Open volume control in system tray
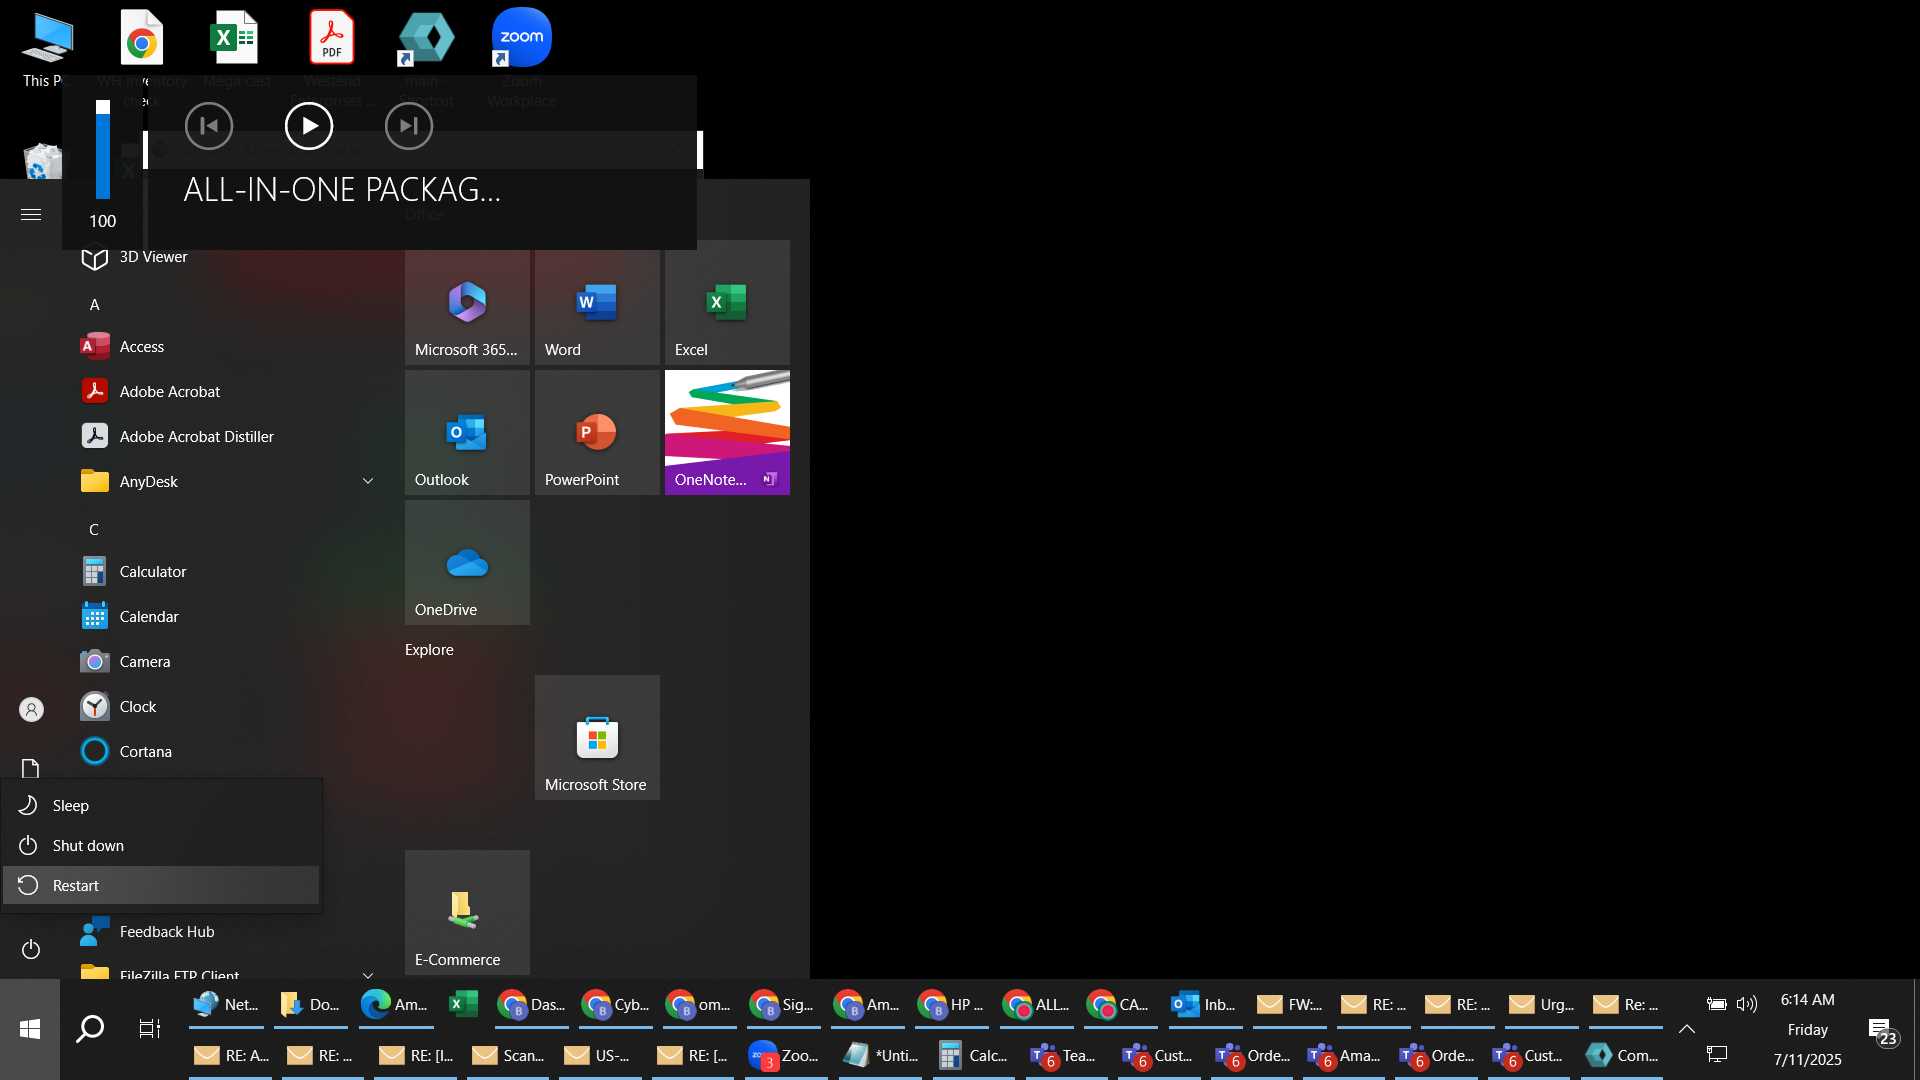The width and height of the screenshot is (1920, 1080). coord(1747,1004)
